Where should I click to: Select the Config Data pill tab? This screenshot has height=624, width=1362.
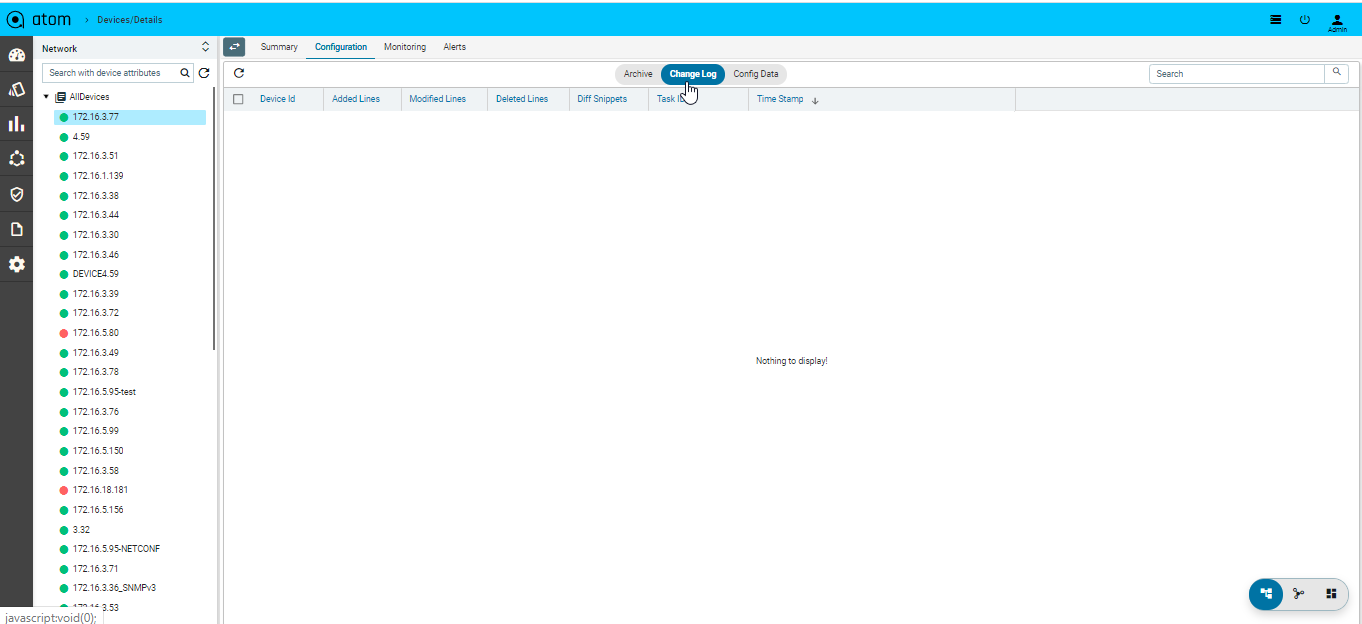point(756,74)
